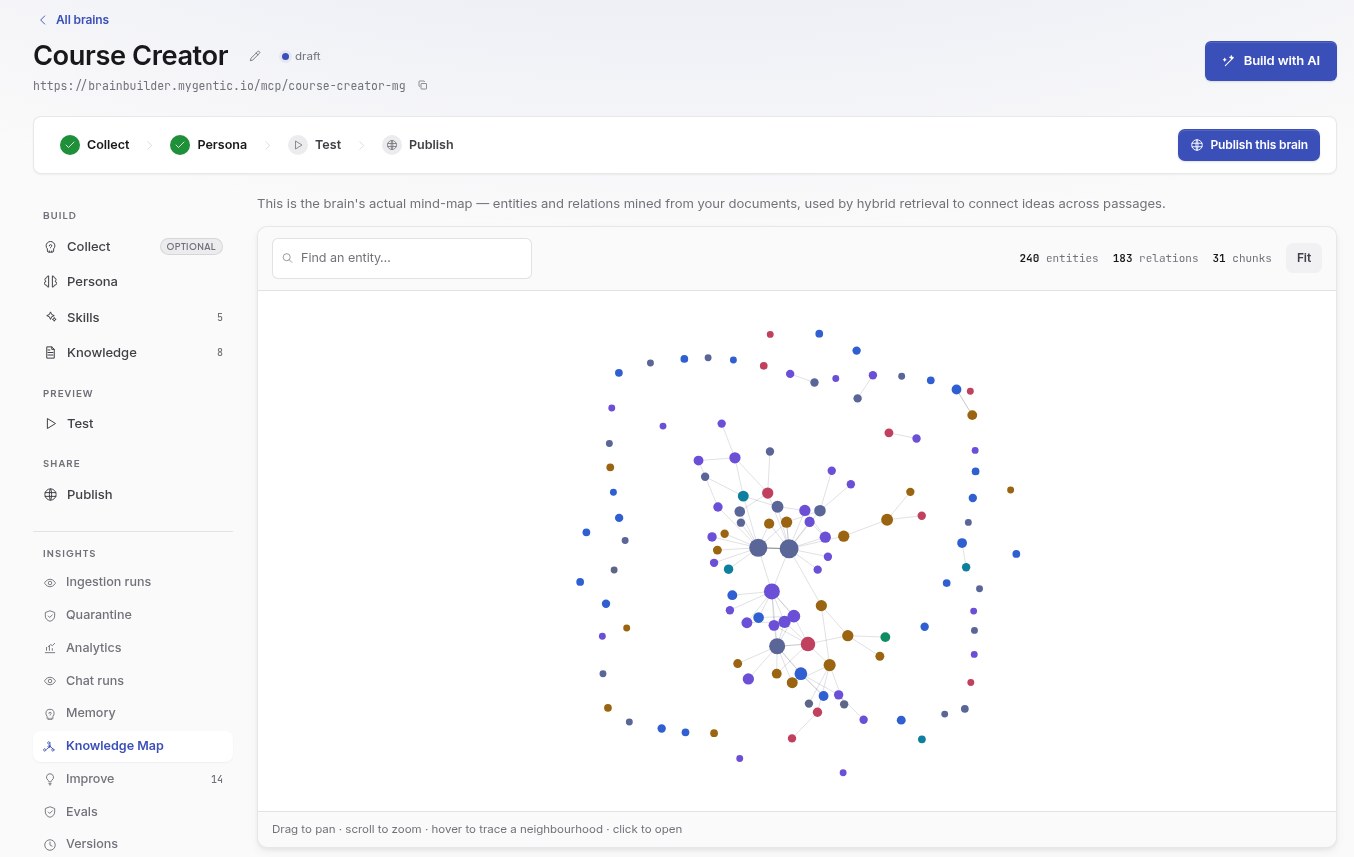
Task: Click the pencil icon beside Course Creator title
Action: (255, 56)
